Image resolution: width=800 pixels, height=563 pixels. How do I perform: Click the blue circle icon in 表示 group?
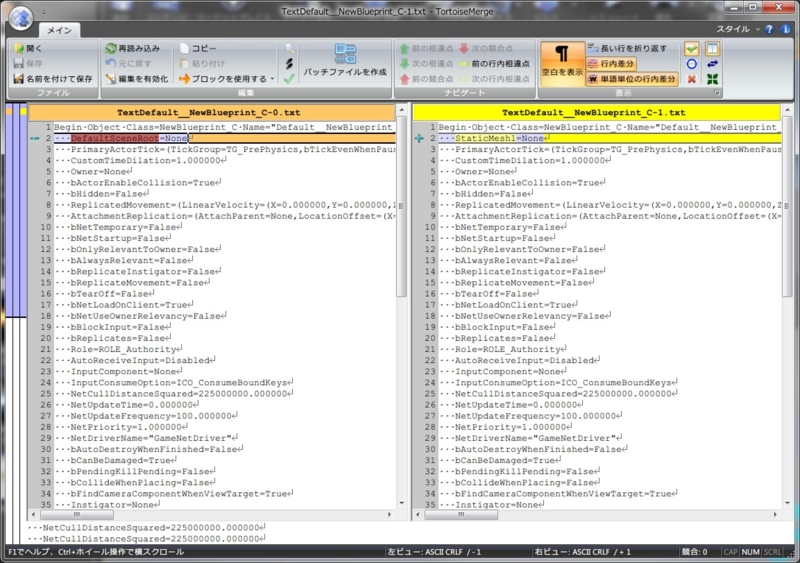691,64
